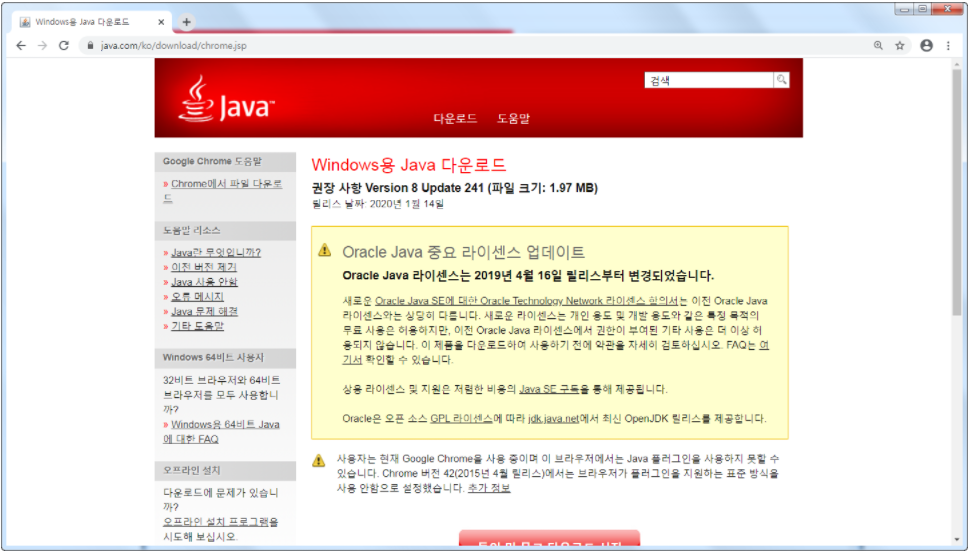Open the 오류 메시지 link

click(197, 297)
